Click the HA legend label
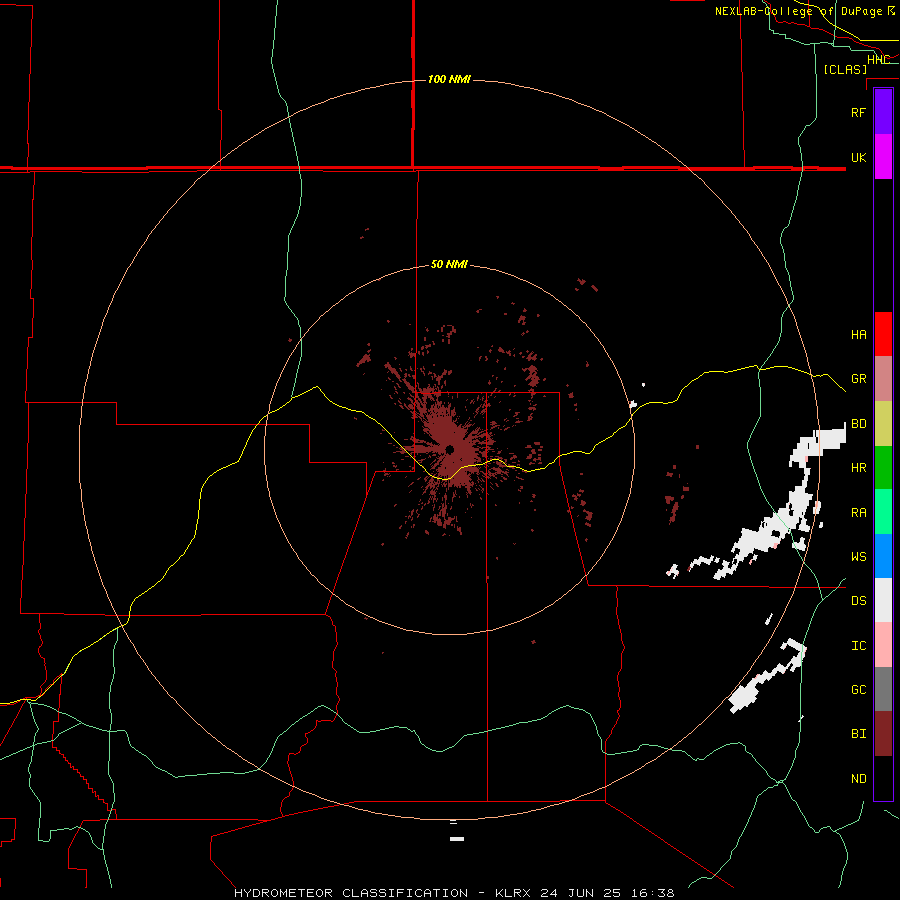The height and width of the screenshot is (900, 900). point(858,335)
